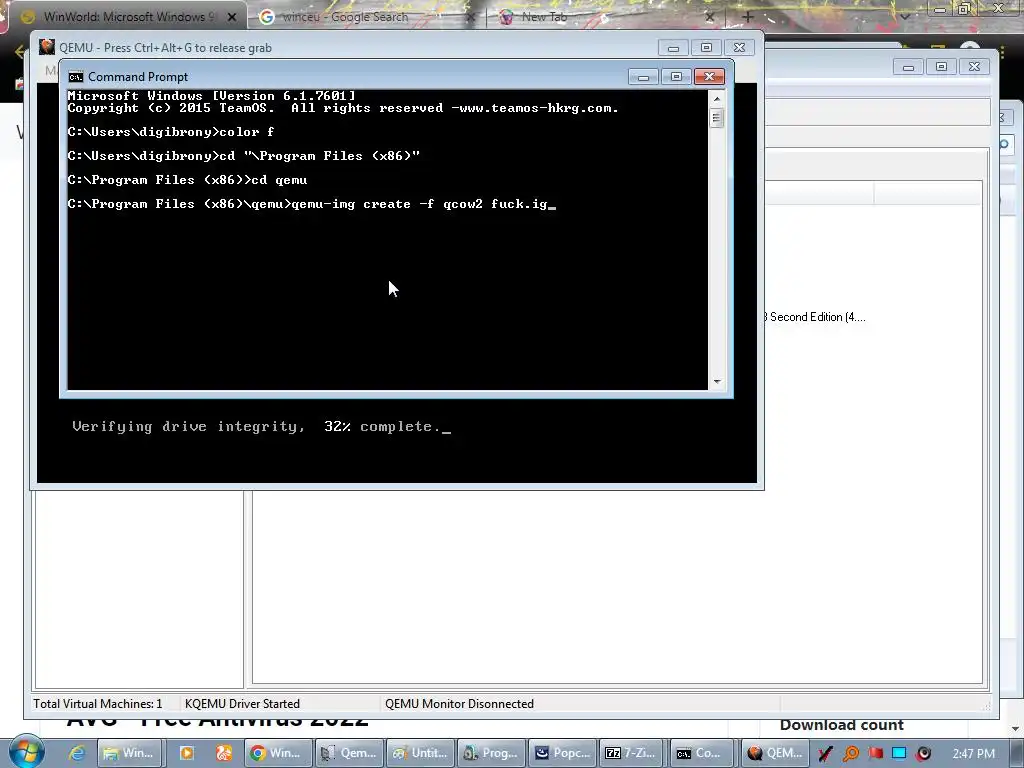Screen dimensions: 1024x768
Task: Maximize the QEMU window
Action: (x=706, y=48)
